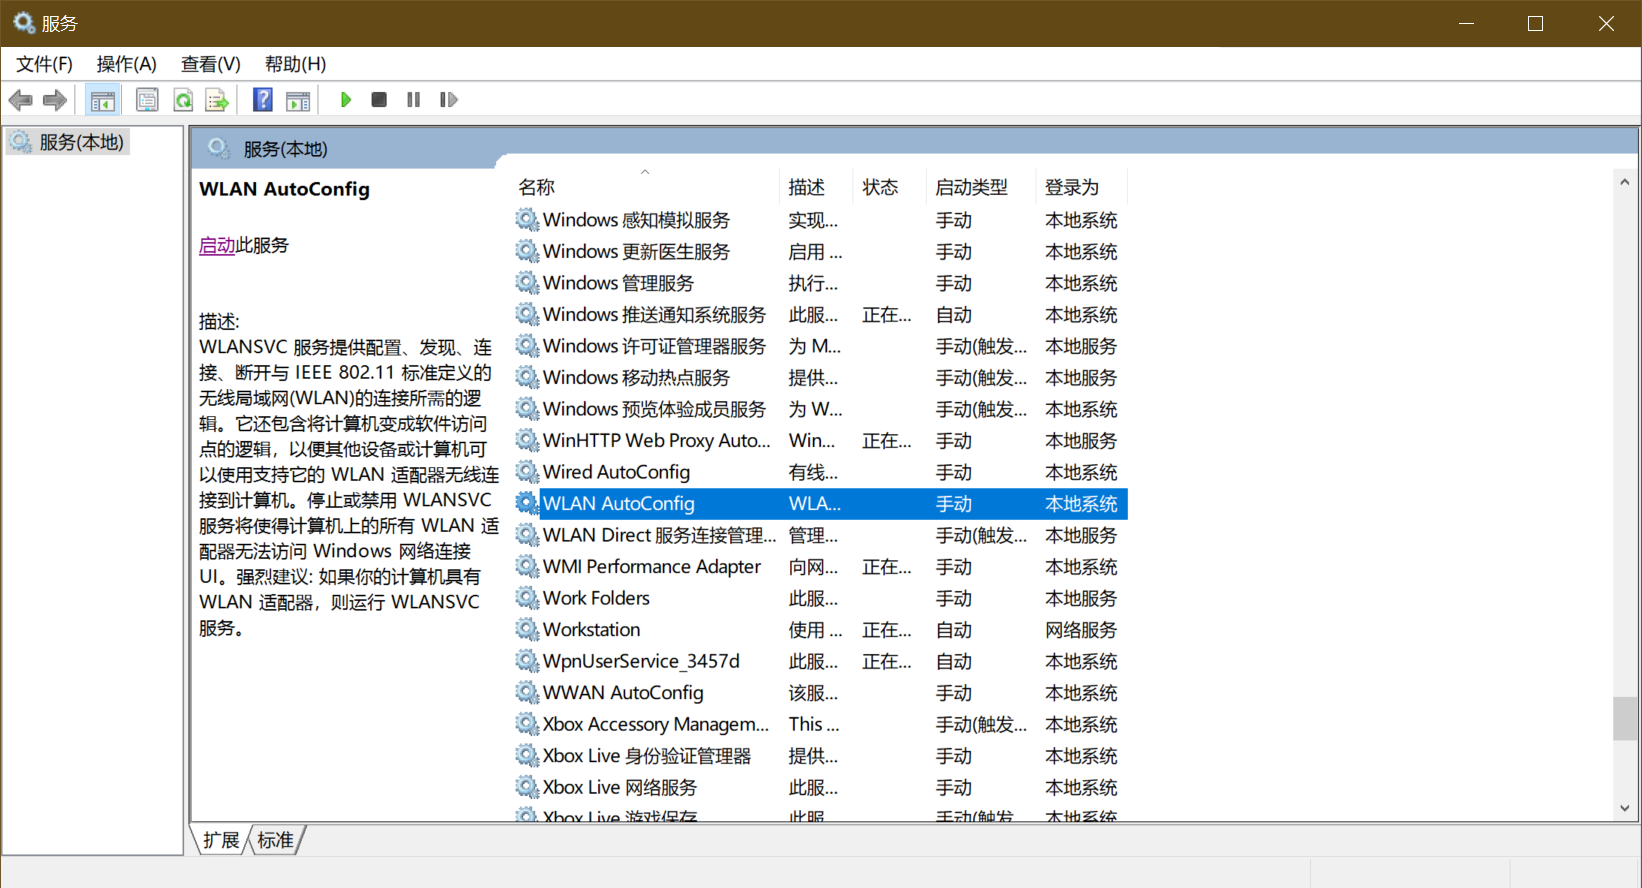Go forward with the right arrow toolbar icon
Viewport: 1642px width, 888px height.
[55, 100]
